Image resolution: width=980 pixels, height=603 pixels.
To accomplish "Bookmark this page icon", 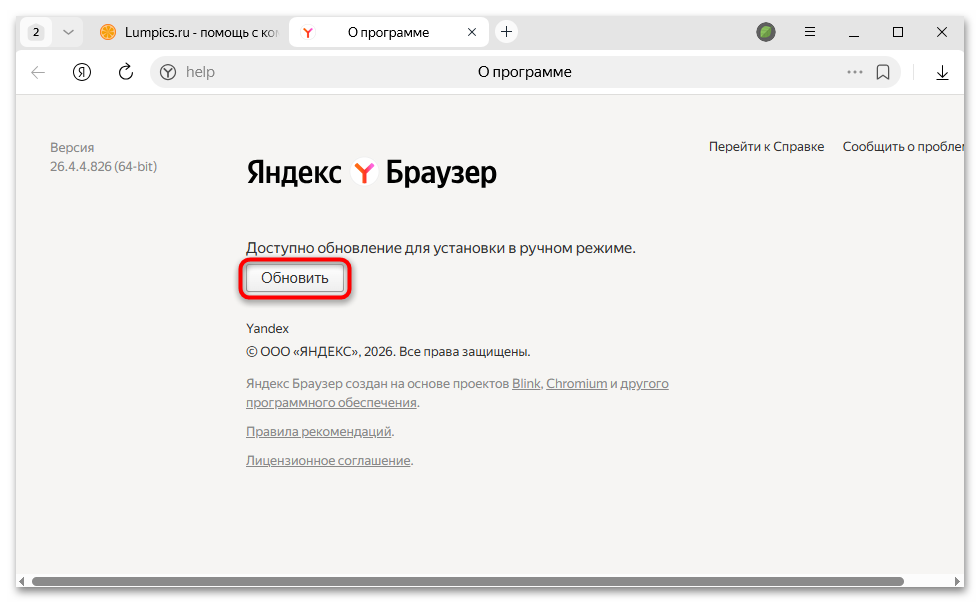I will pos(882,72).
